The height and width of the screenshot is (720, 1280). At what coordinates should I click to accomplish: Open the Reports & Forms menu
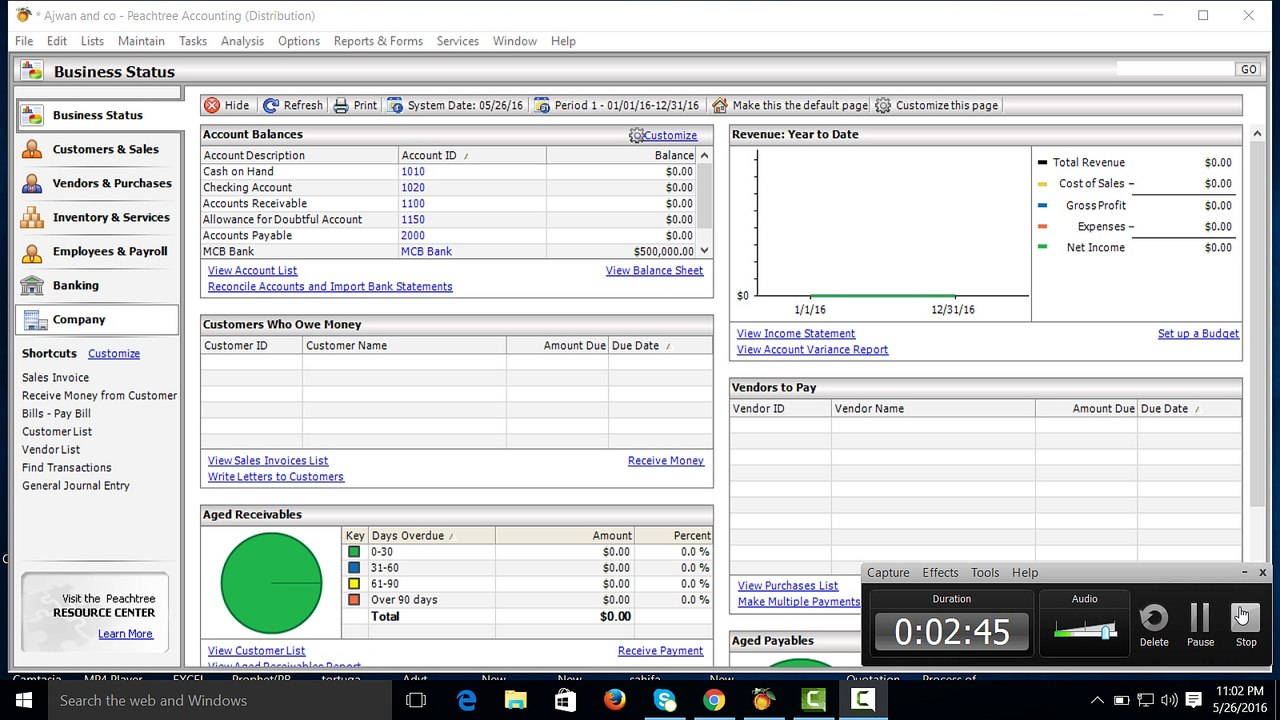click(x=378, y=41)
